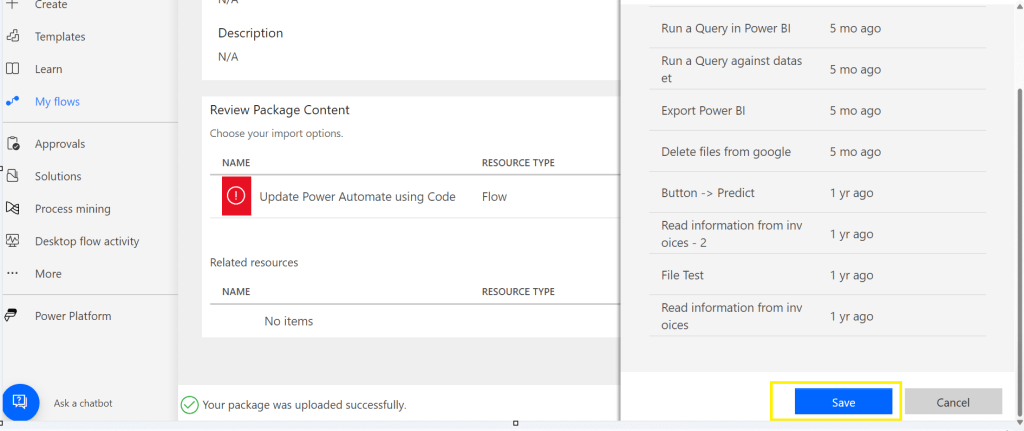This screenshot has width=1024, height=431.
Task: Click the My flows icon
Action: (13, 102)
